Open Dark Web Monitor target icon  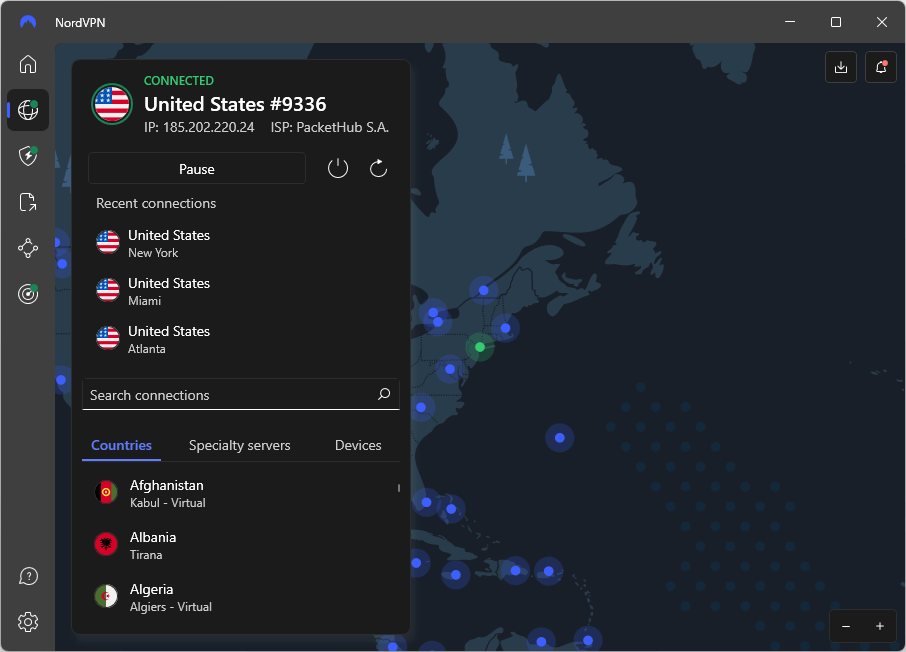tap(28, 294)
